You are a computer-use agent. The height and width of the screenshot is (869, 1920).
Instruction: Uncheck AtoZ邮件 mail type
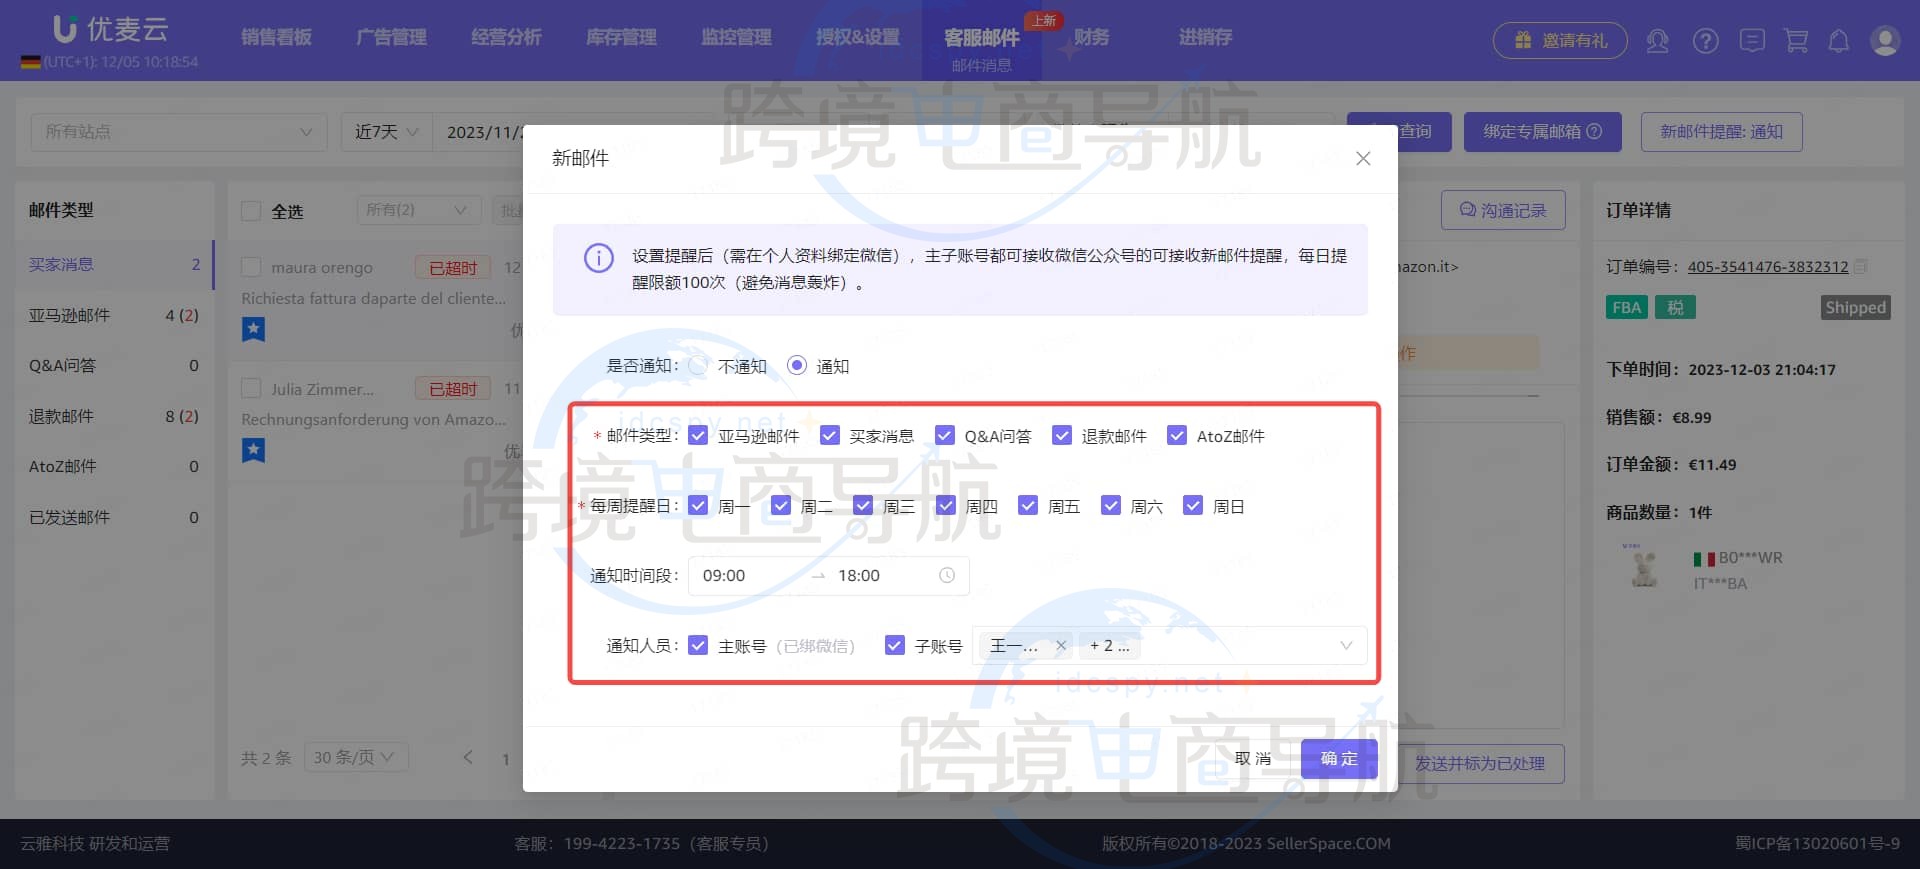pos(1177,435)
